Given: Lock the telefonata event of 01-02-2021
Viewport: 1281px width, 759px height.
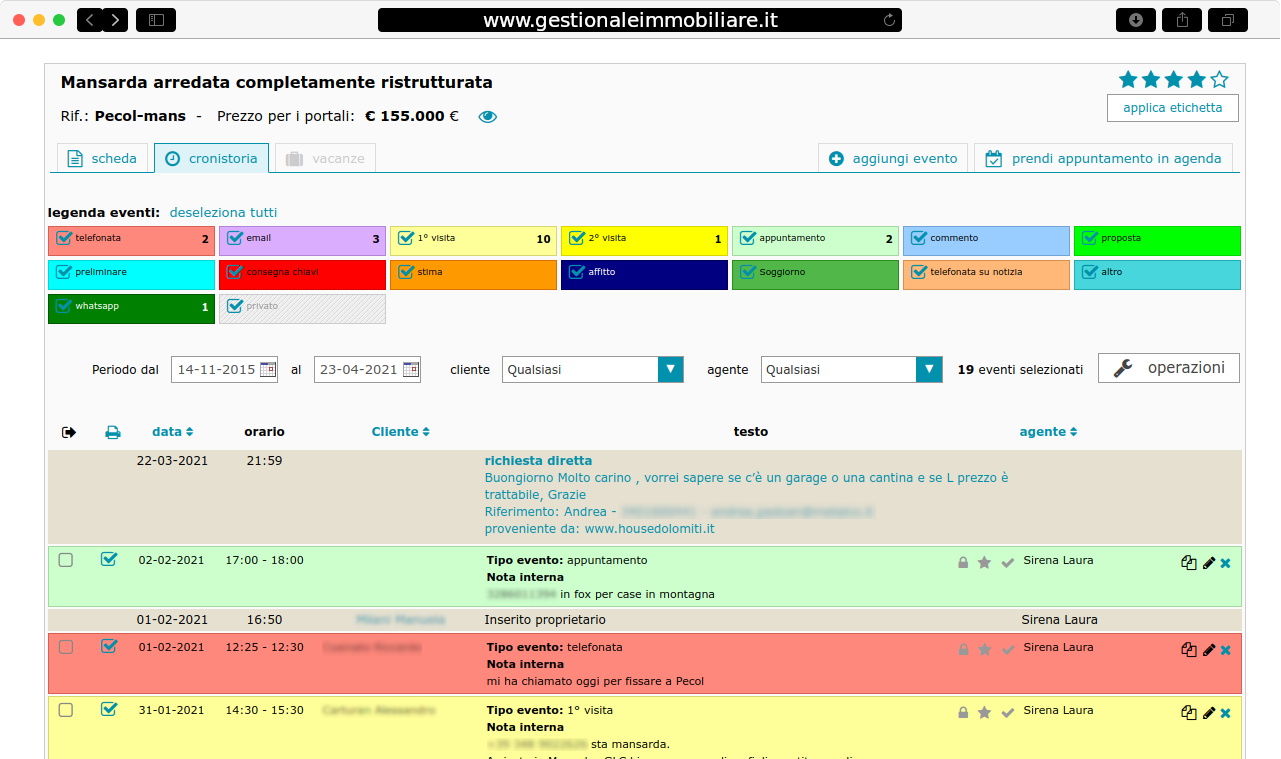Looking at the screenshot, I should (963, 649).
